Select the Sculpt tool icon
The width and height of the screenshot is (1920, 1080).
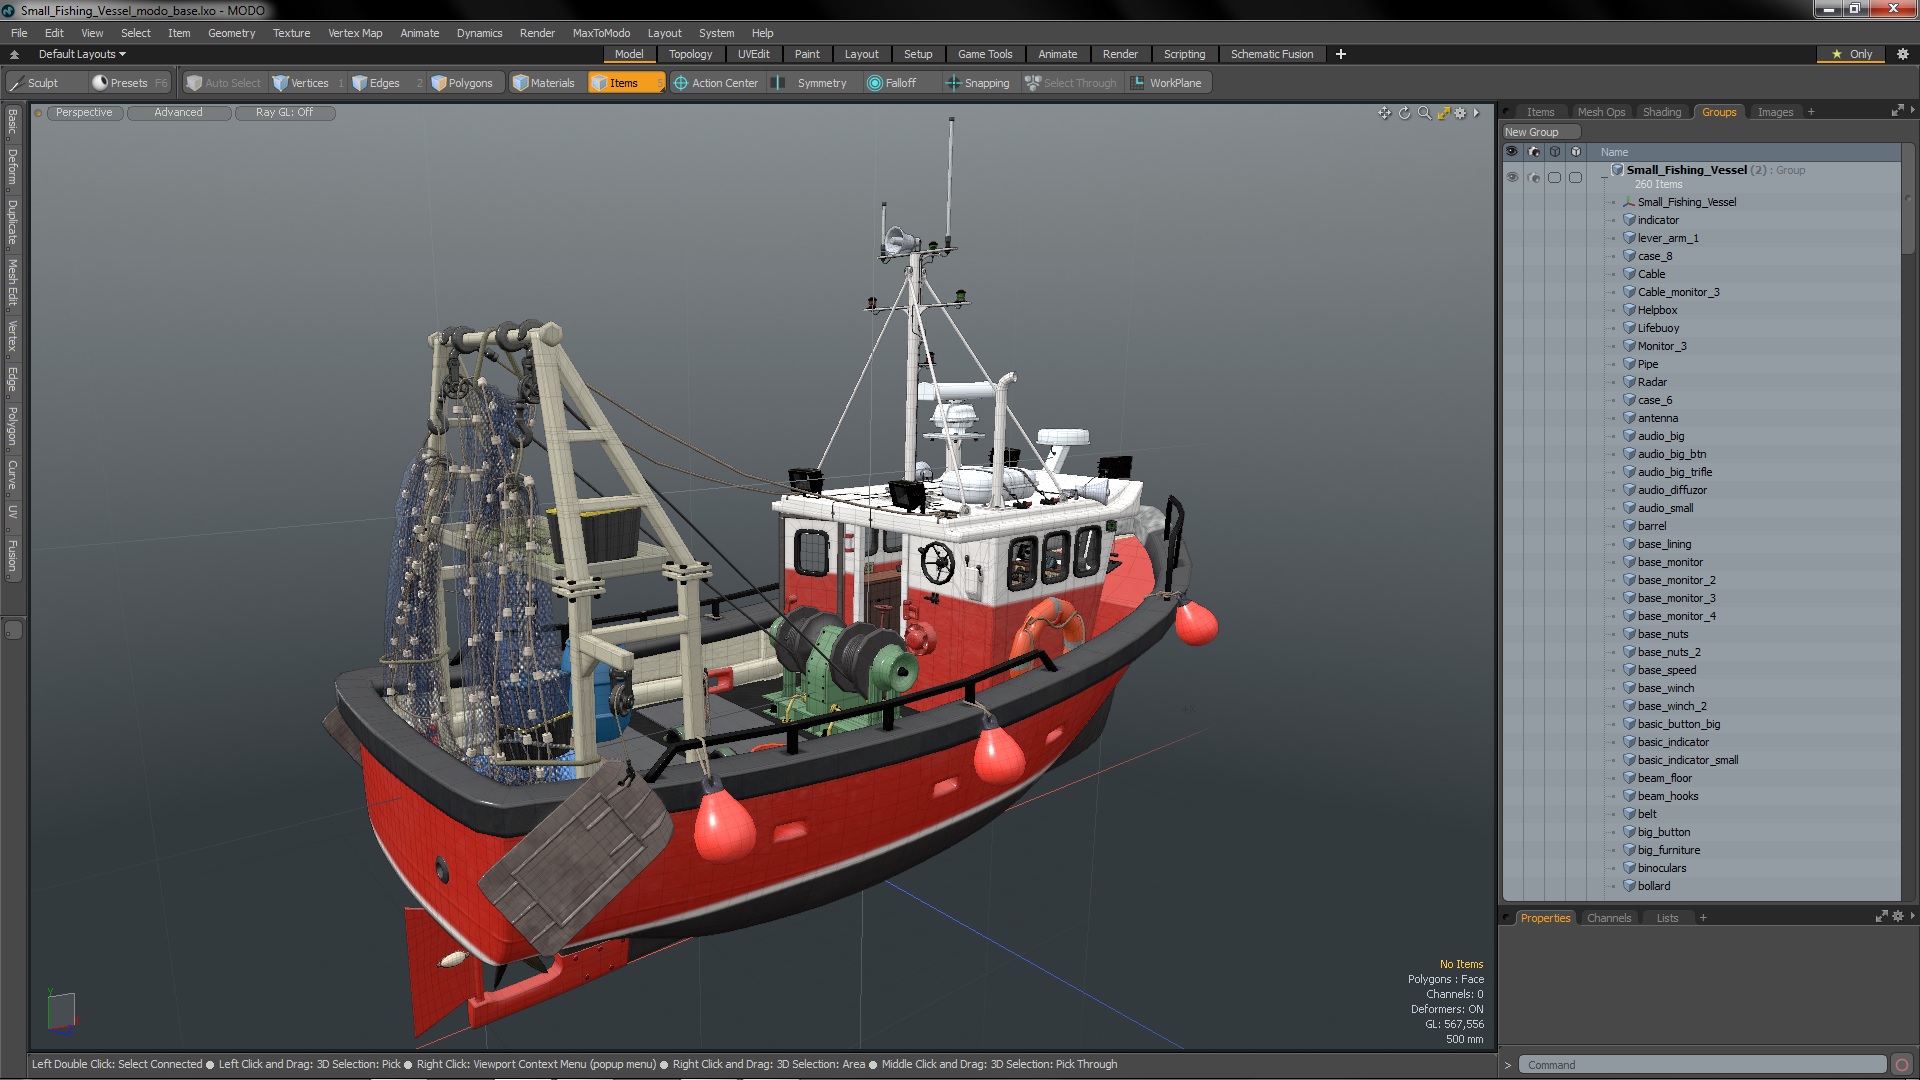[17, 83]
